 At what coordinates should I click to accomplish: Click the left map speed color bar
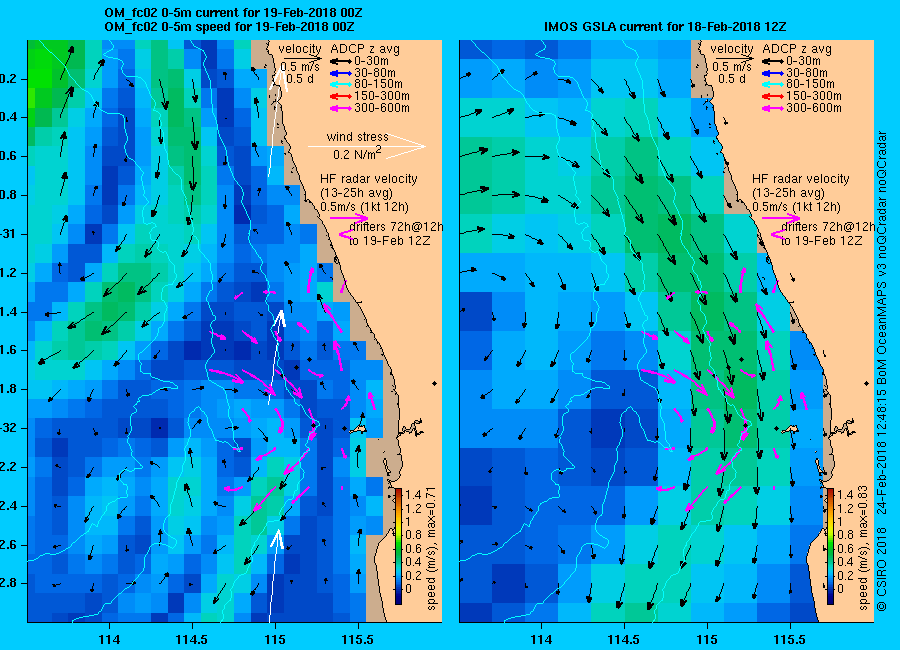click(x=398, y=546)
